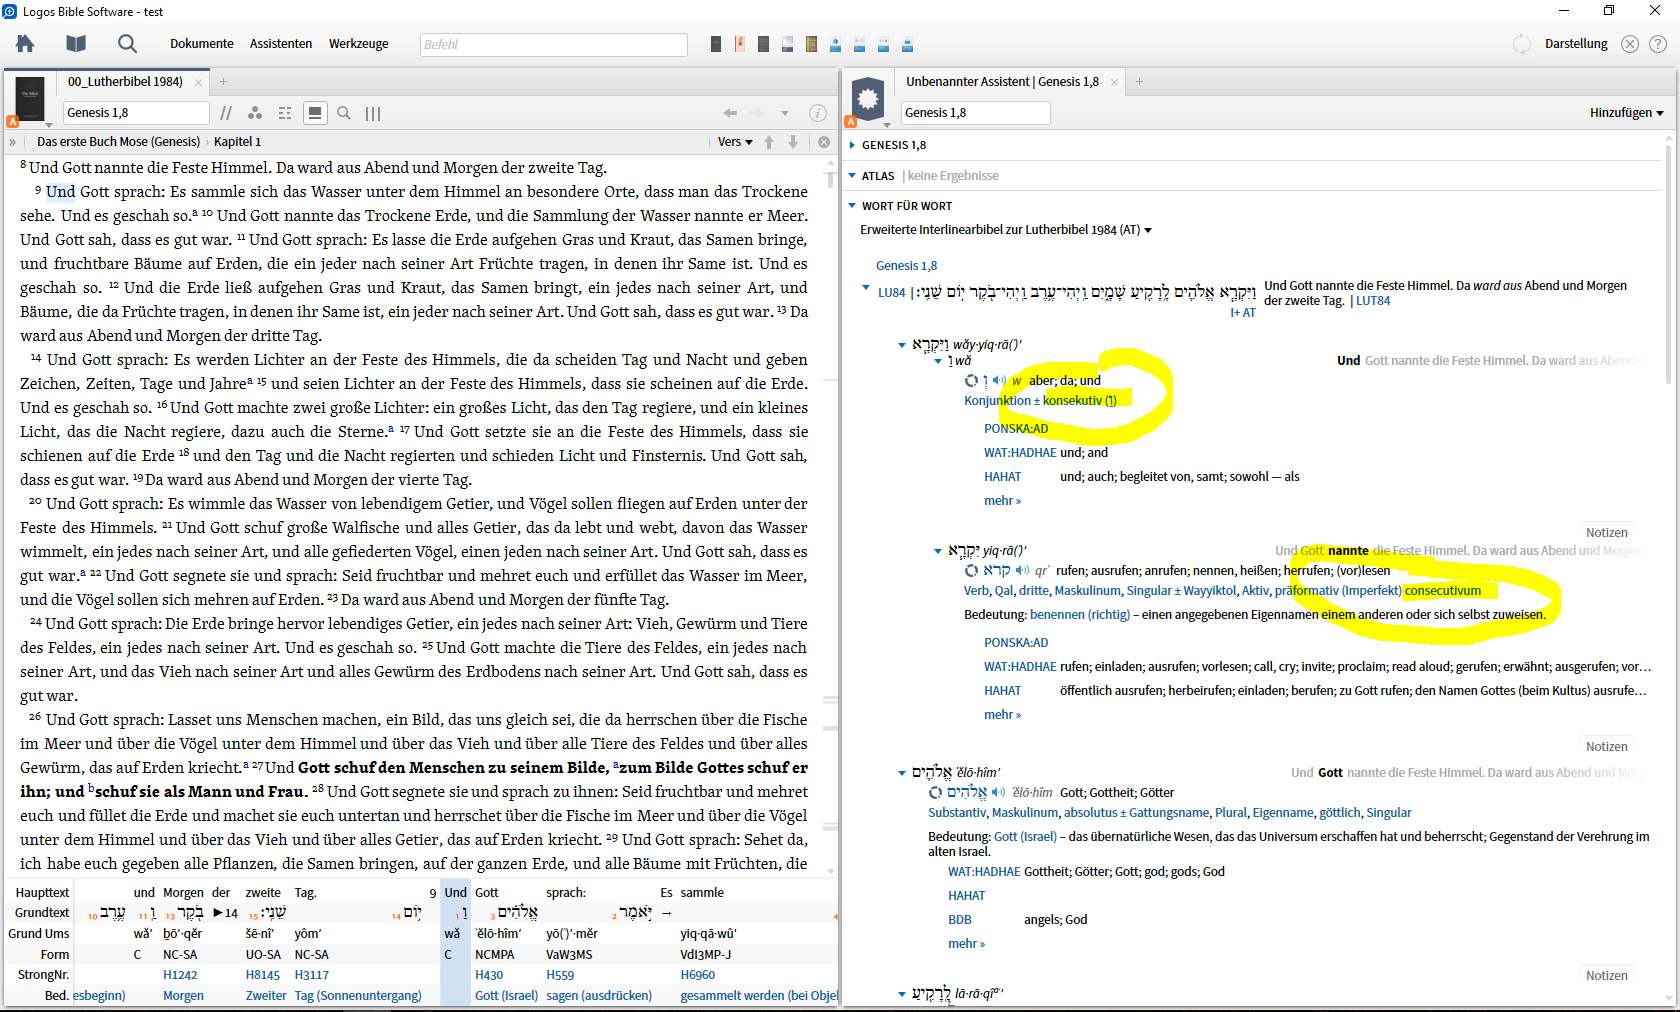The width and height of the screenshot is (1680, 1012).
Task: Expand locator bar double chevron
Action: [x=13, y=142]
